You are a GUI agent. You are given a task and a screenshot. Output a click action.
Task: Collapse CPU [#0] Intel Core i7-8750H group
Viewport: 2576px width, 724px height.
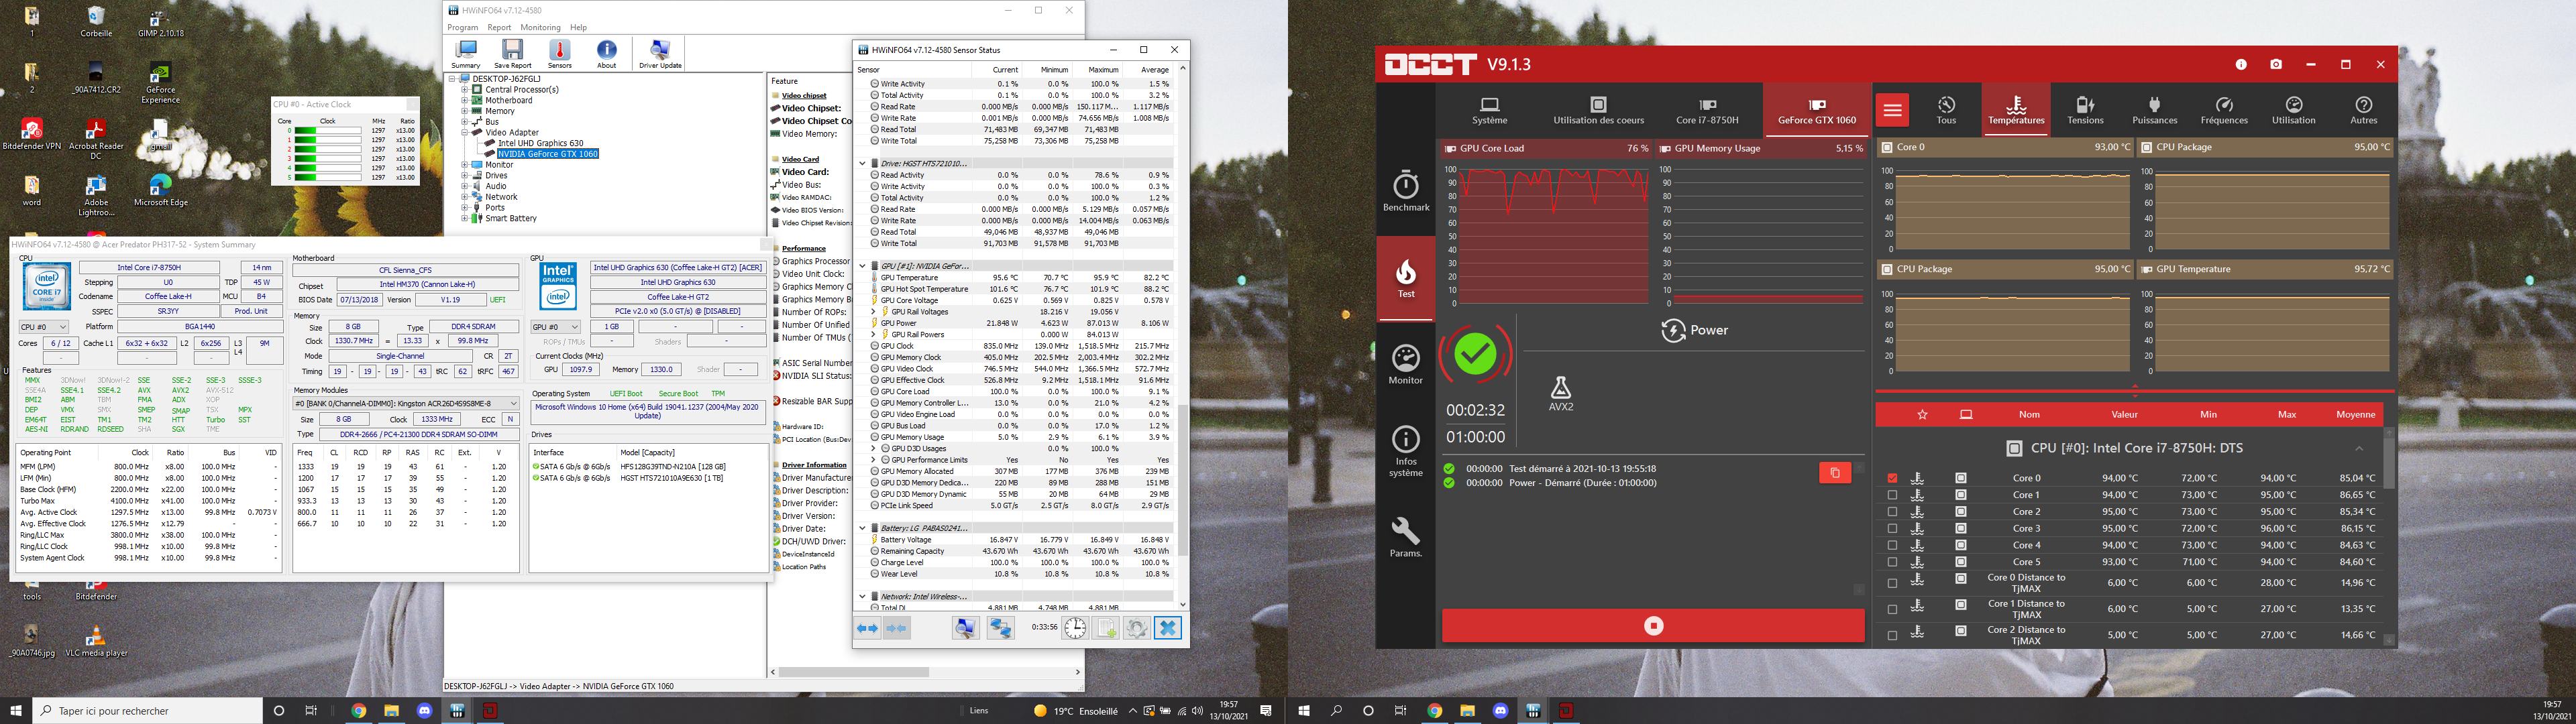click(x=2359, y=448)
